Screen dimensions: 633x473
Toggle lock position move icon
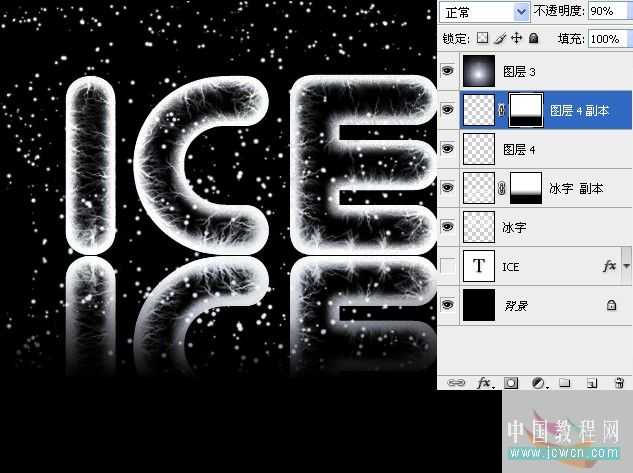coord(516,38)
